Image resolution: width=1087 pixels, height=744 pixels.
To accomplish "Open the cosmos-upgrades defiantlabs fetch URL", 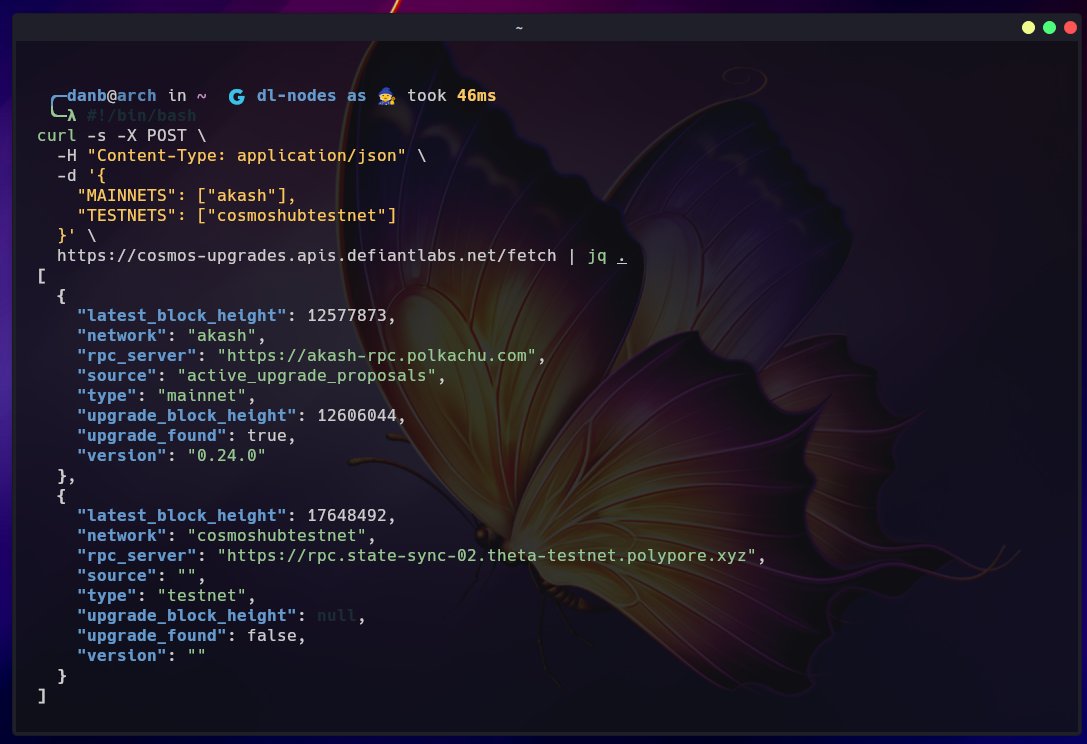I will tap(306, 256).
